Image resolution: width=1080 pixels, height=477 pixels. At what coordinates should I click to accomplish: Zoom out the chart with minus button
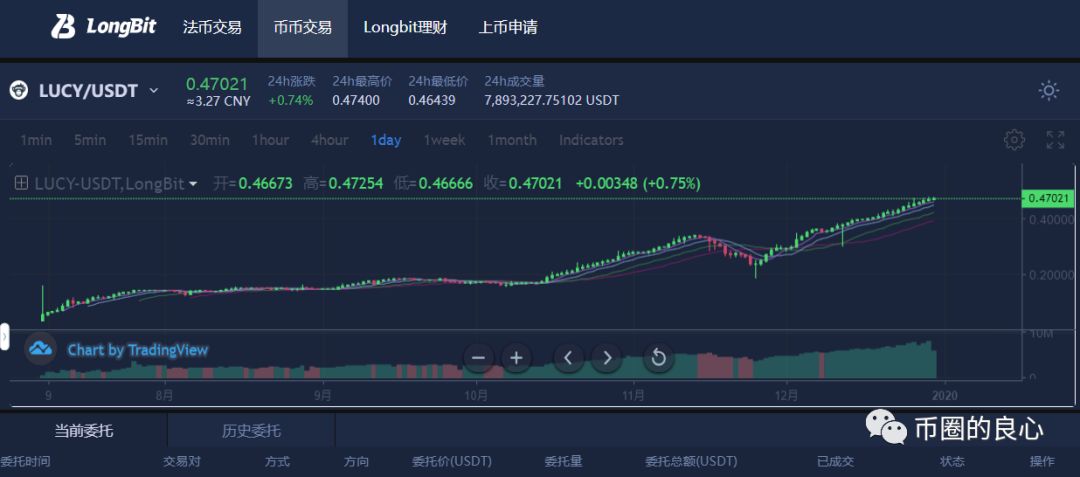pyautogui.click(x=479, y=358)
